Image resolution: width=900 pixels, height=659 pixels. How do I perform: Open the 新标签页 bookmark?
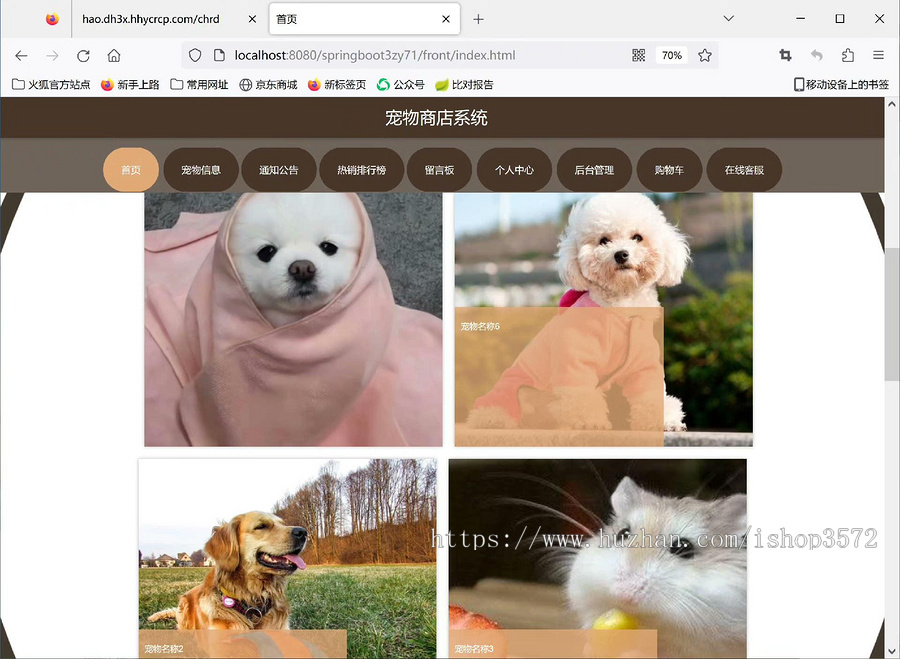tap(337, 85)
